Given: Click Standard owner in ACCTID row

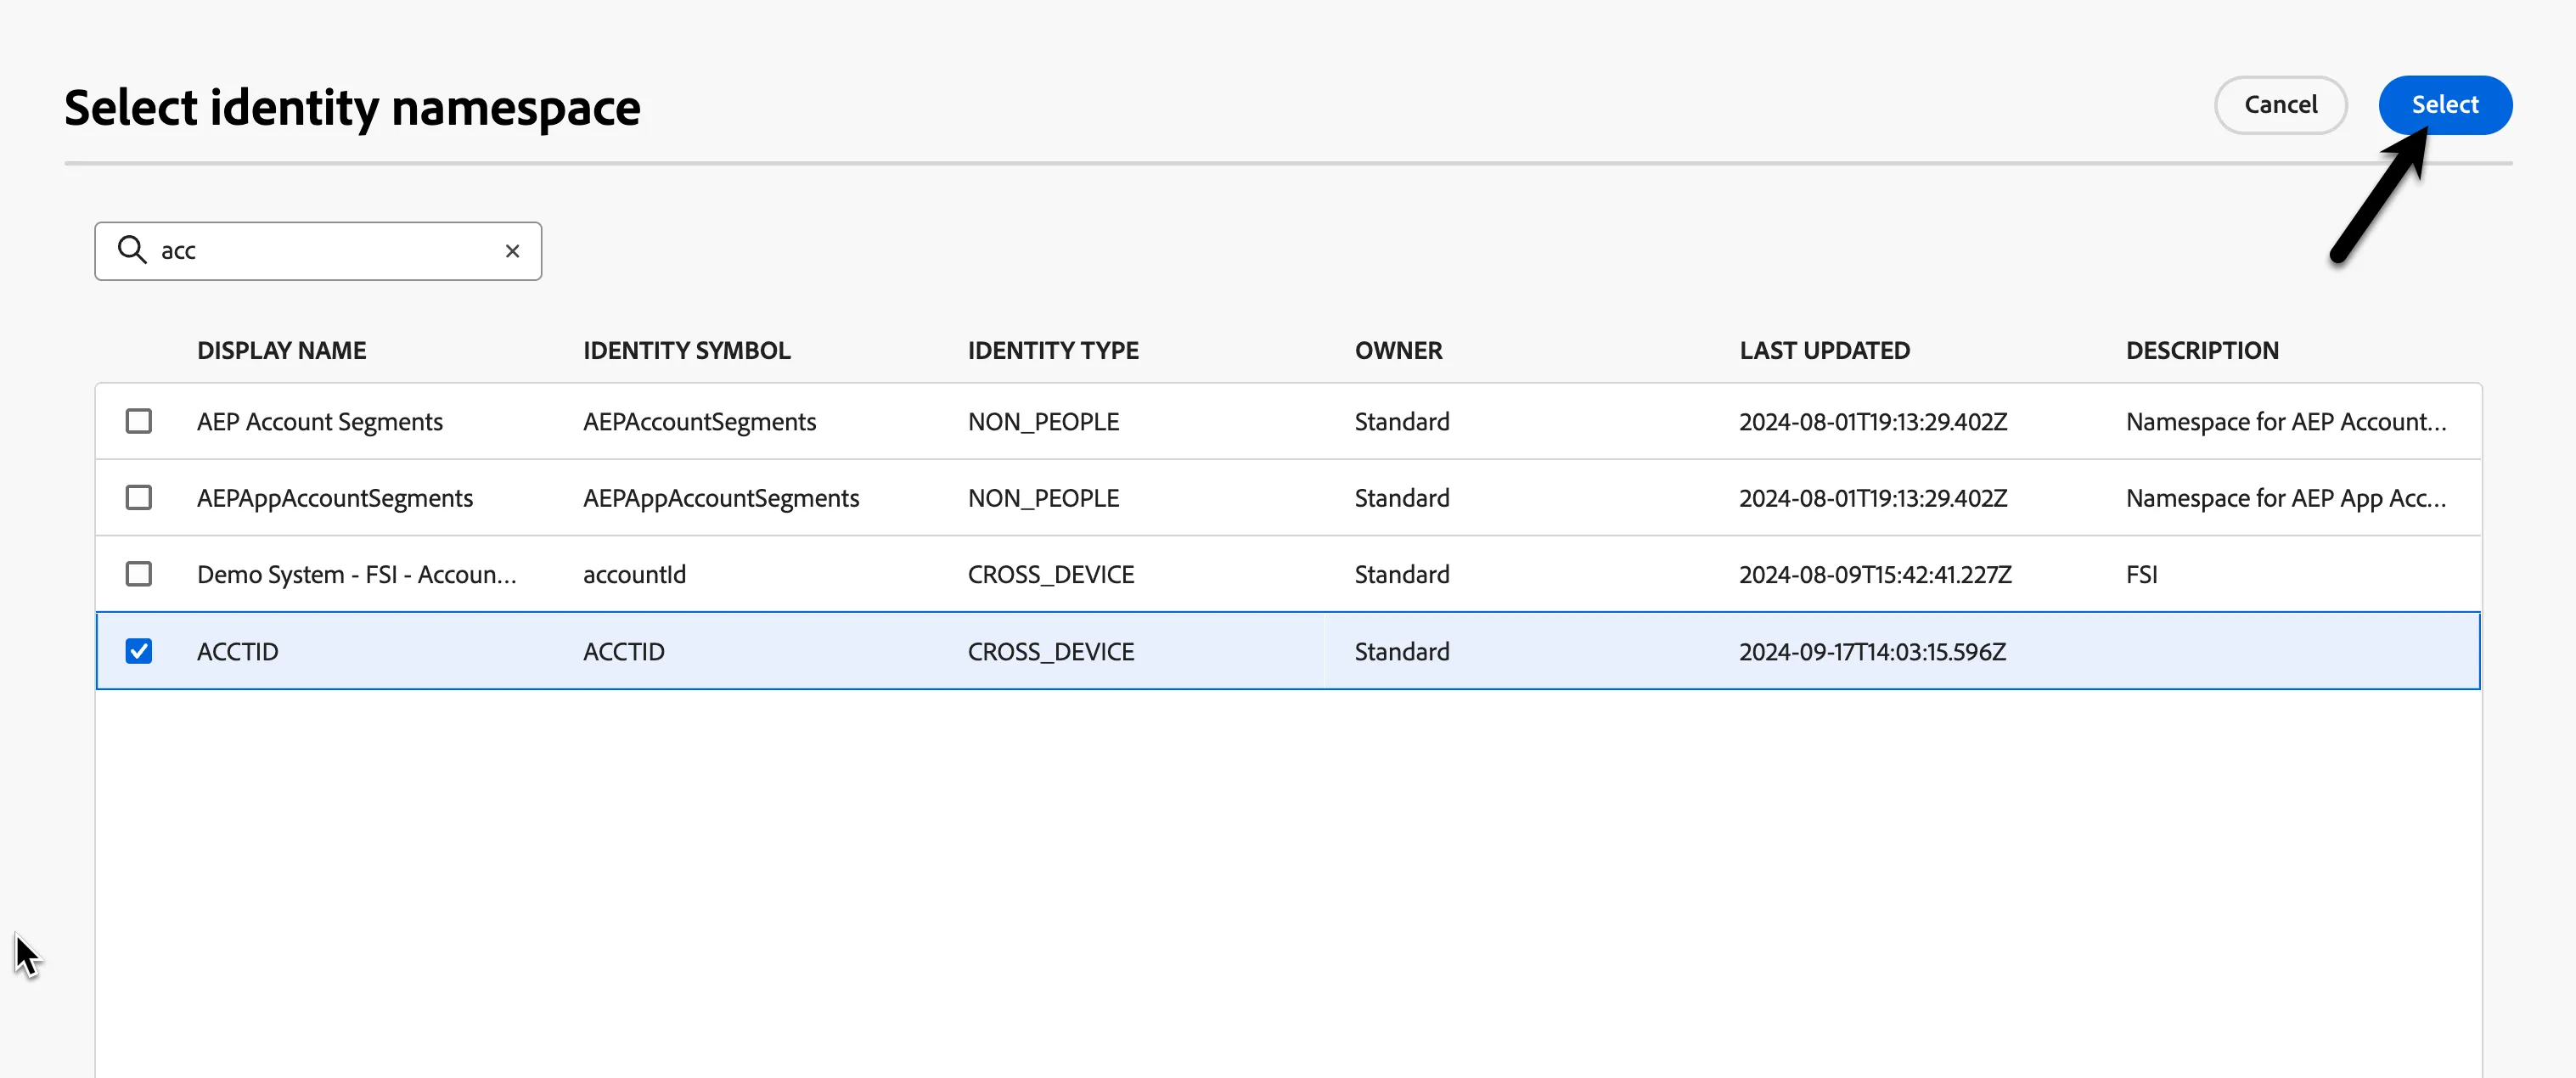Looking at the screenshot, I should tap(1402, 652).
